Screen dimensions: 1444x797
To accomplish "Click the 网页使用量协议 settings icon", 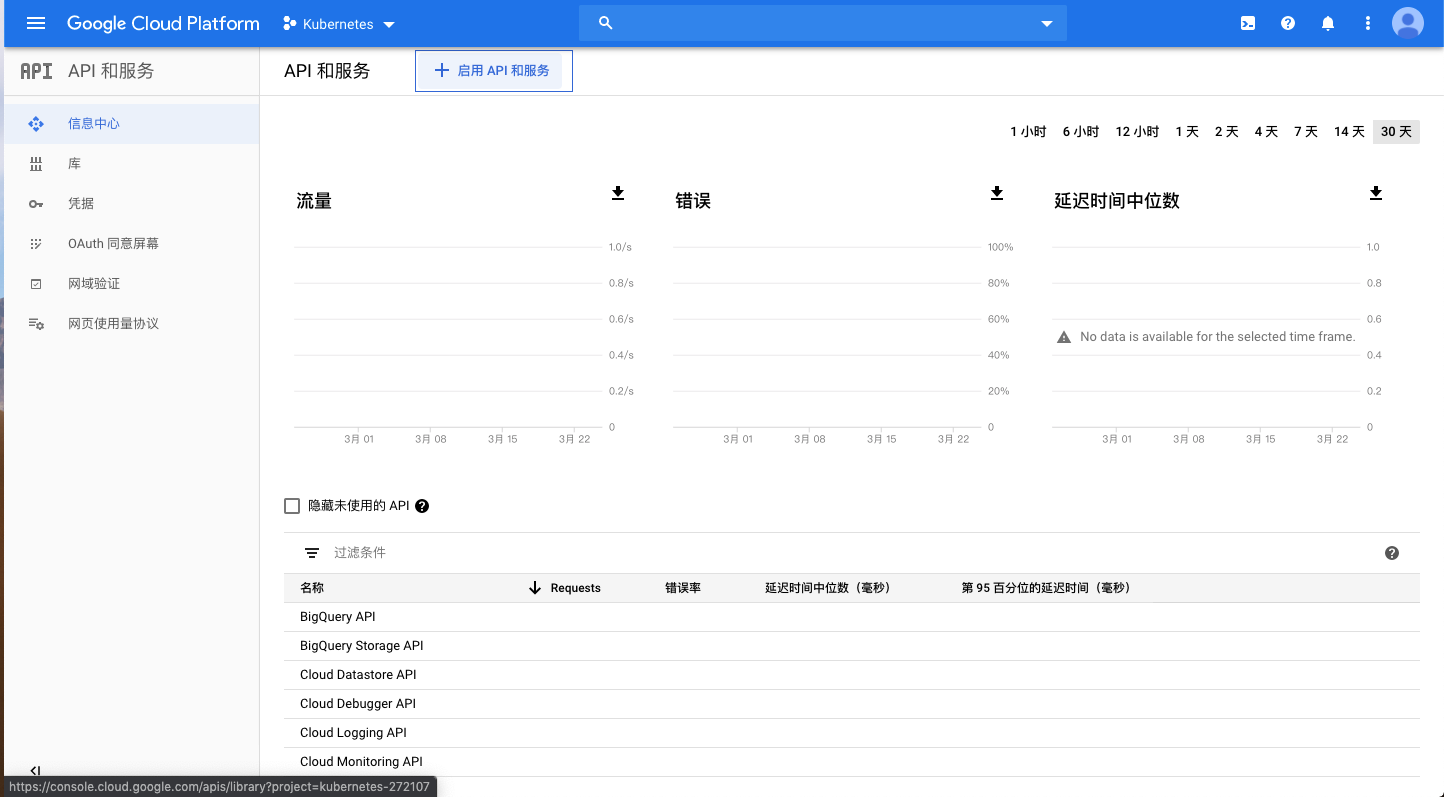I will [x=36, y=324].
